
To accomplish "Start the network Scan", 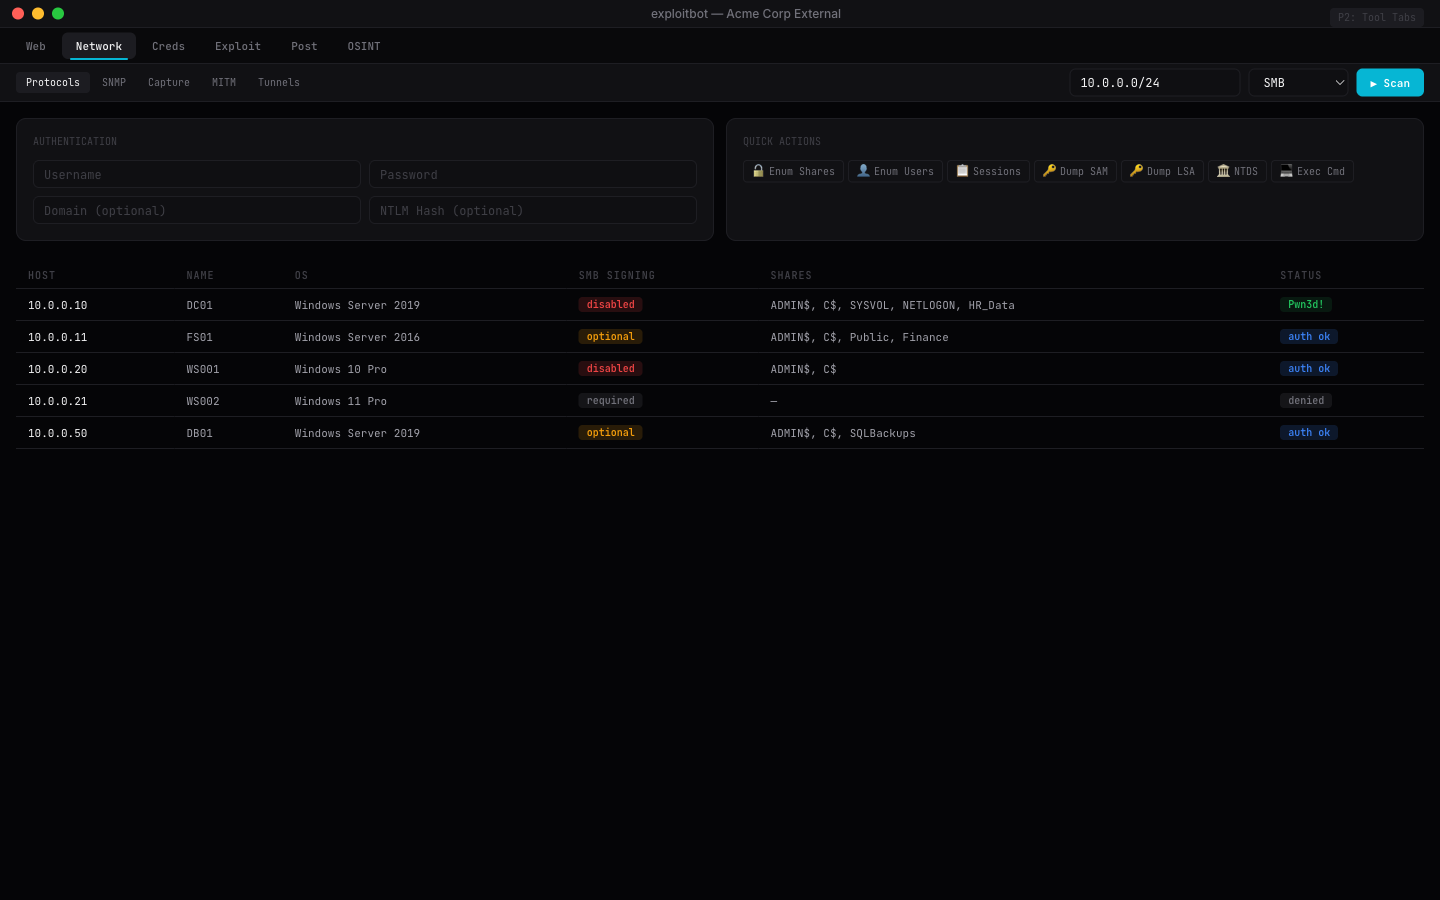I will [1390, 82].
